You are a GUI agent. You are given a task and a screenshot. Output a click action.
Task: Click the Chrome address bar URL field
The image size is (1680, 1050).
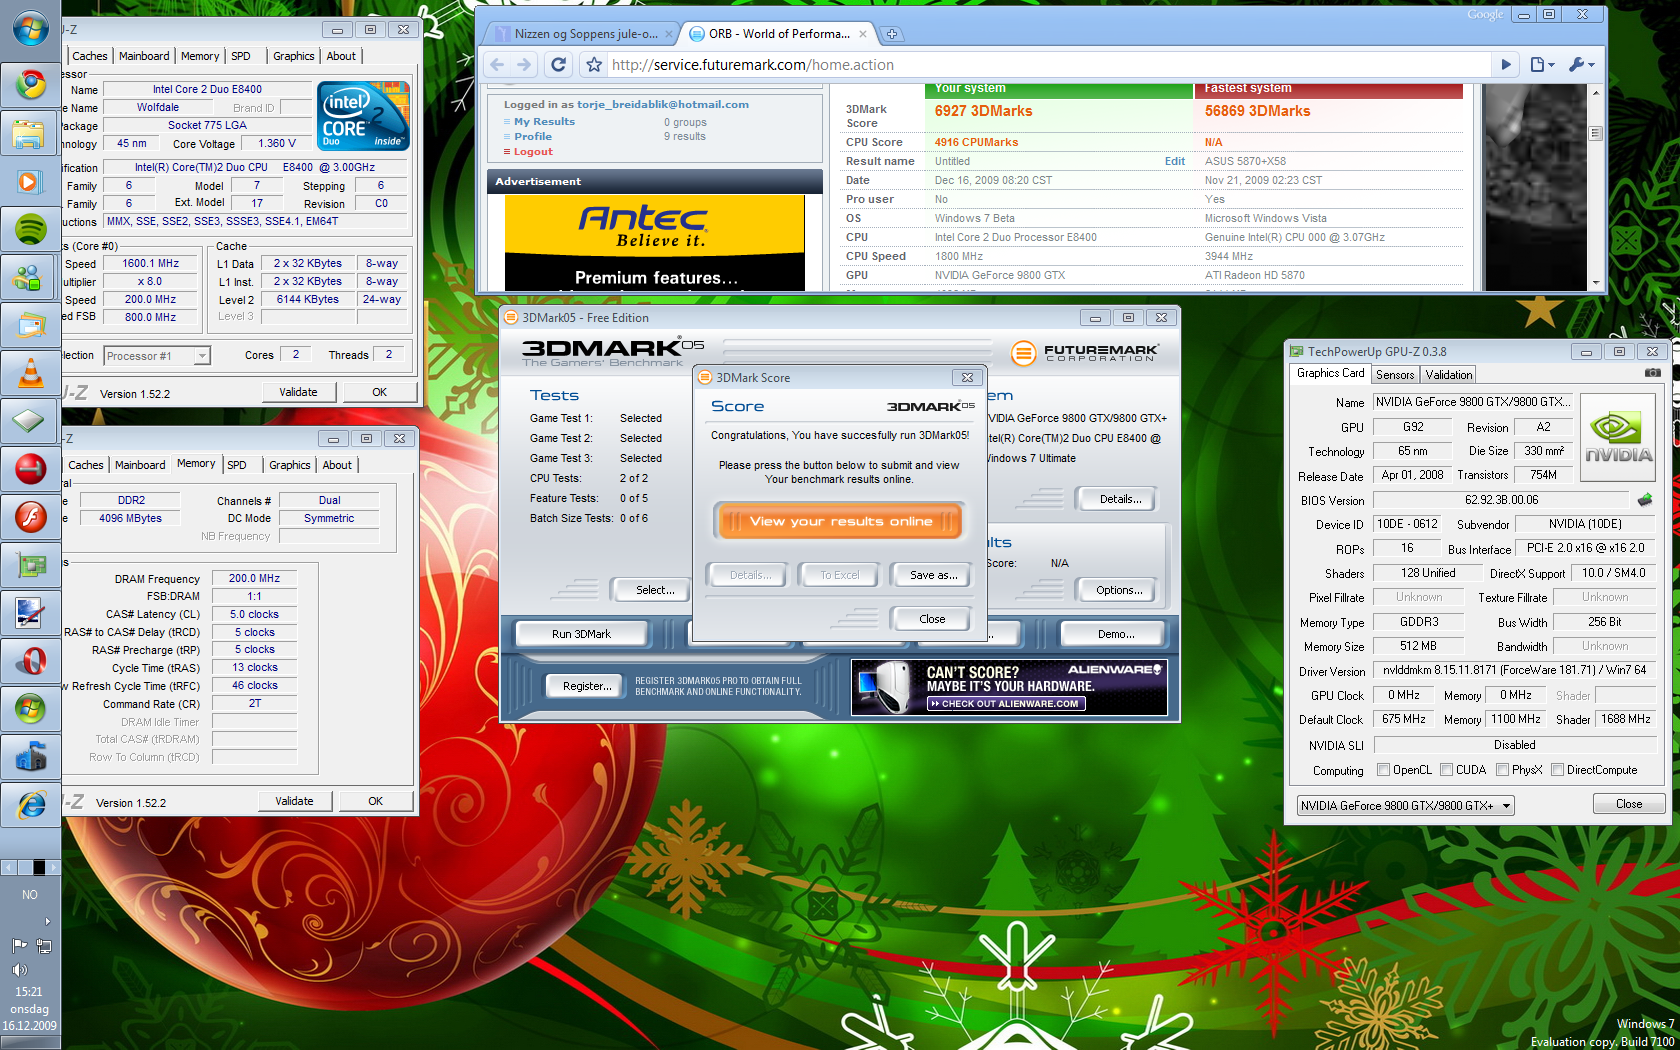click(1048, 65)
